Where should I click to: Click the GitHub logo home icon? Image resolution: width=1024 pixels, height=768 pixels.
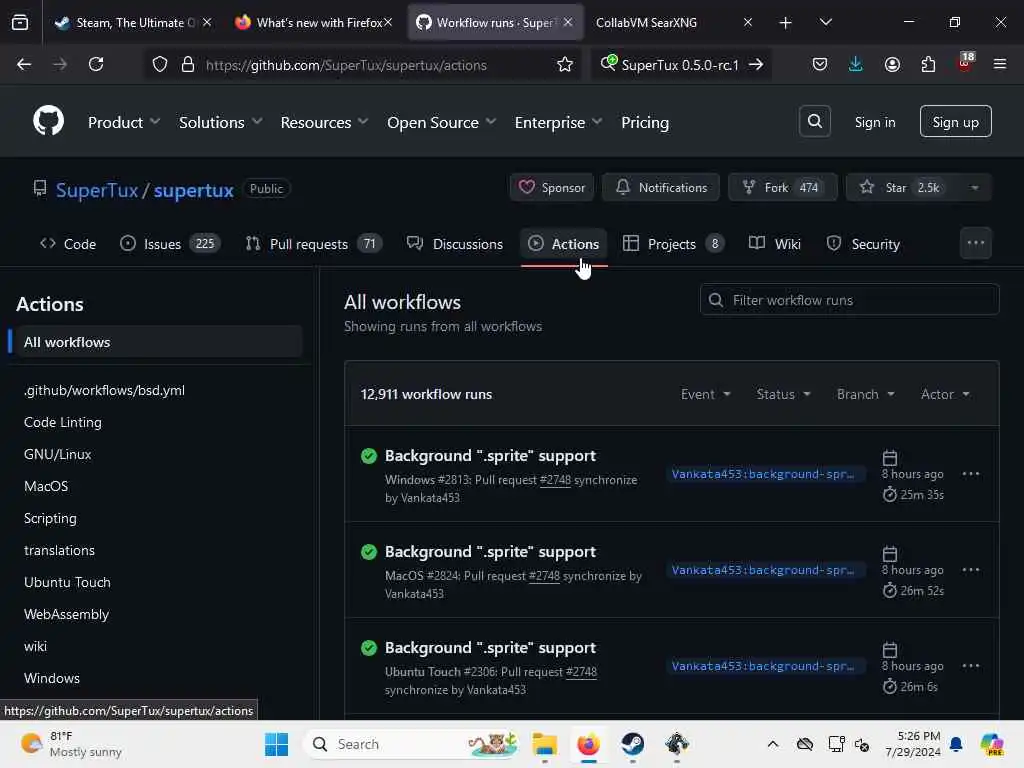pos(48,121)
